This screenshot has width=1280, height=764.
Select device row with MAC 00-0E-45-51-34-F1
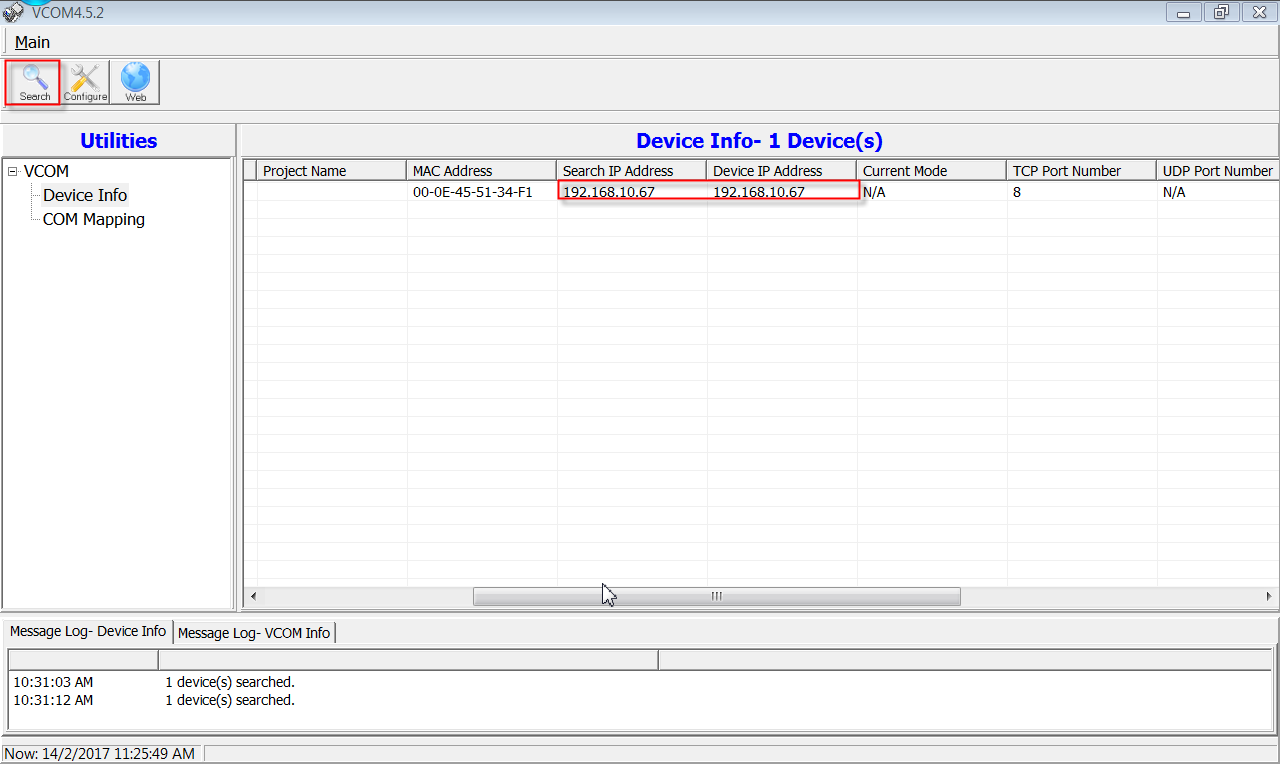(472, 192)
